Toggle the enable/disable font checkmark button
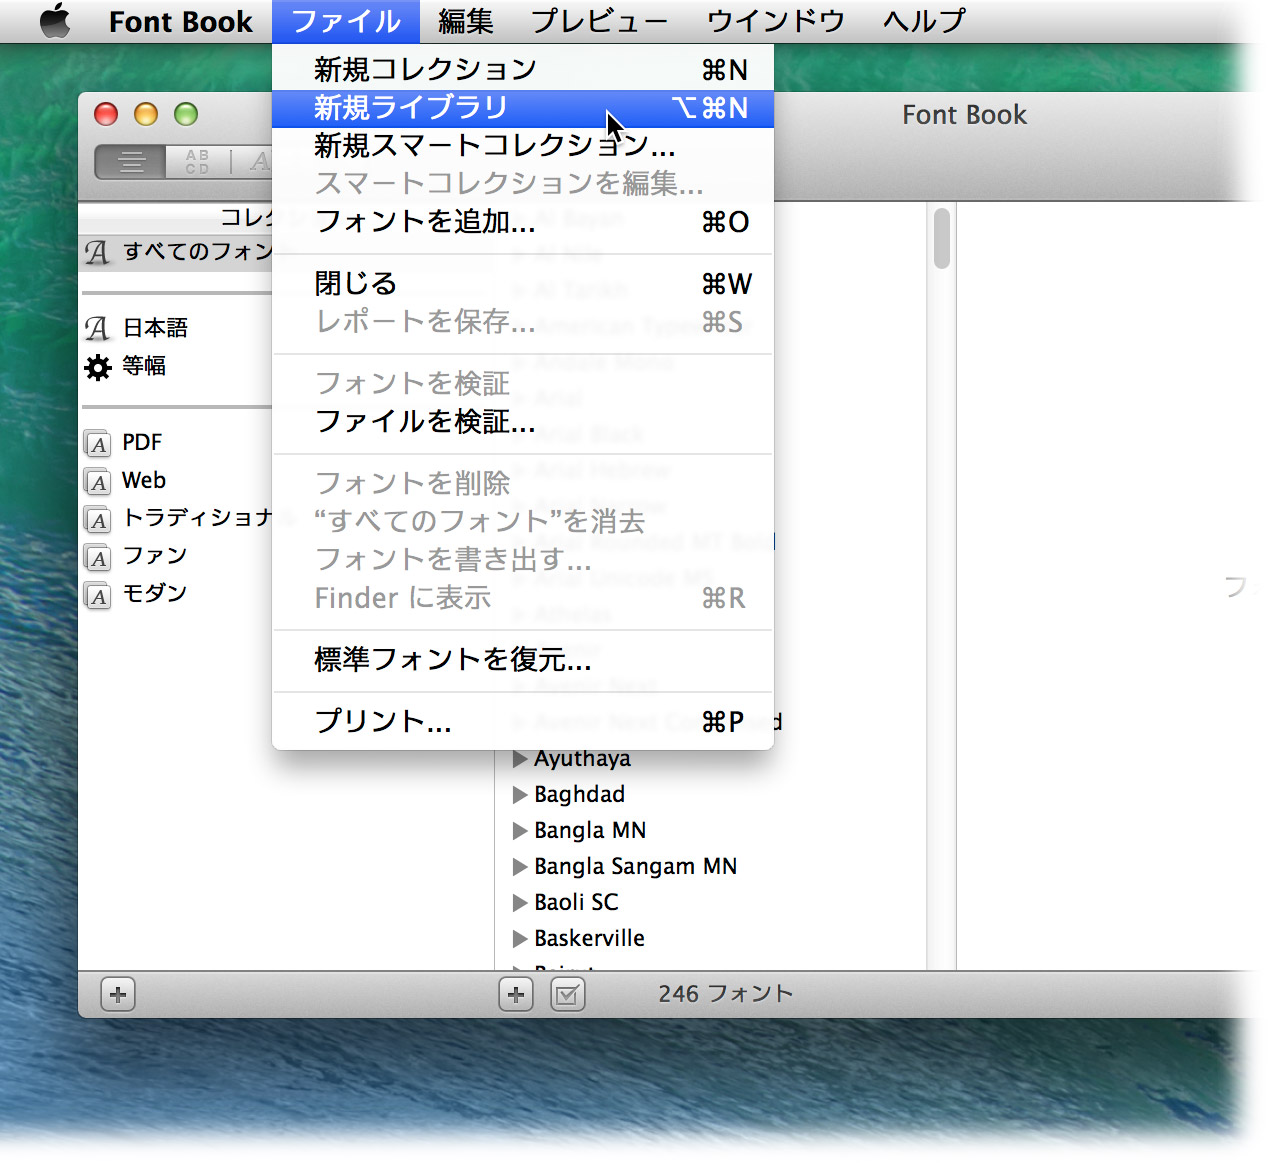The width and height of the screenshot is (1268, 1163). (x=568, y=995)
